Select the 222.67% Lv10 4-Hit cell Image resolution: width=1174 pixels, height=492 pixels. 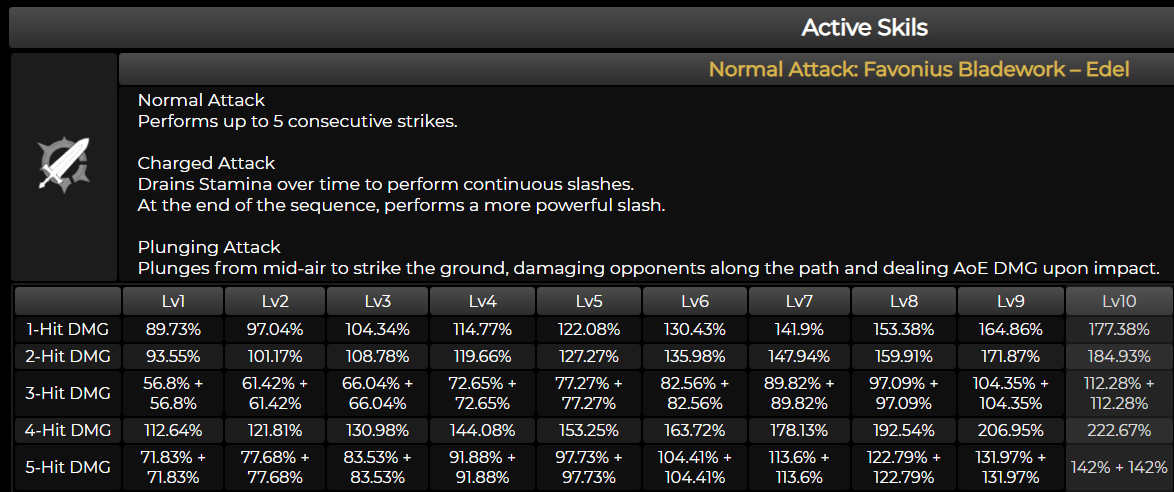(x=1119, y=430)
